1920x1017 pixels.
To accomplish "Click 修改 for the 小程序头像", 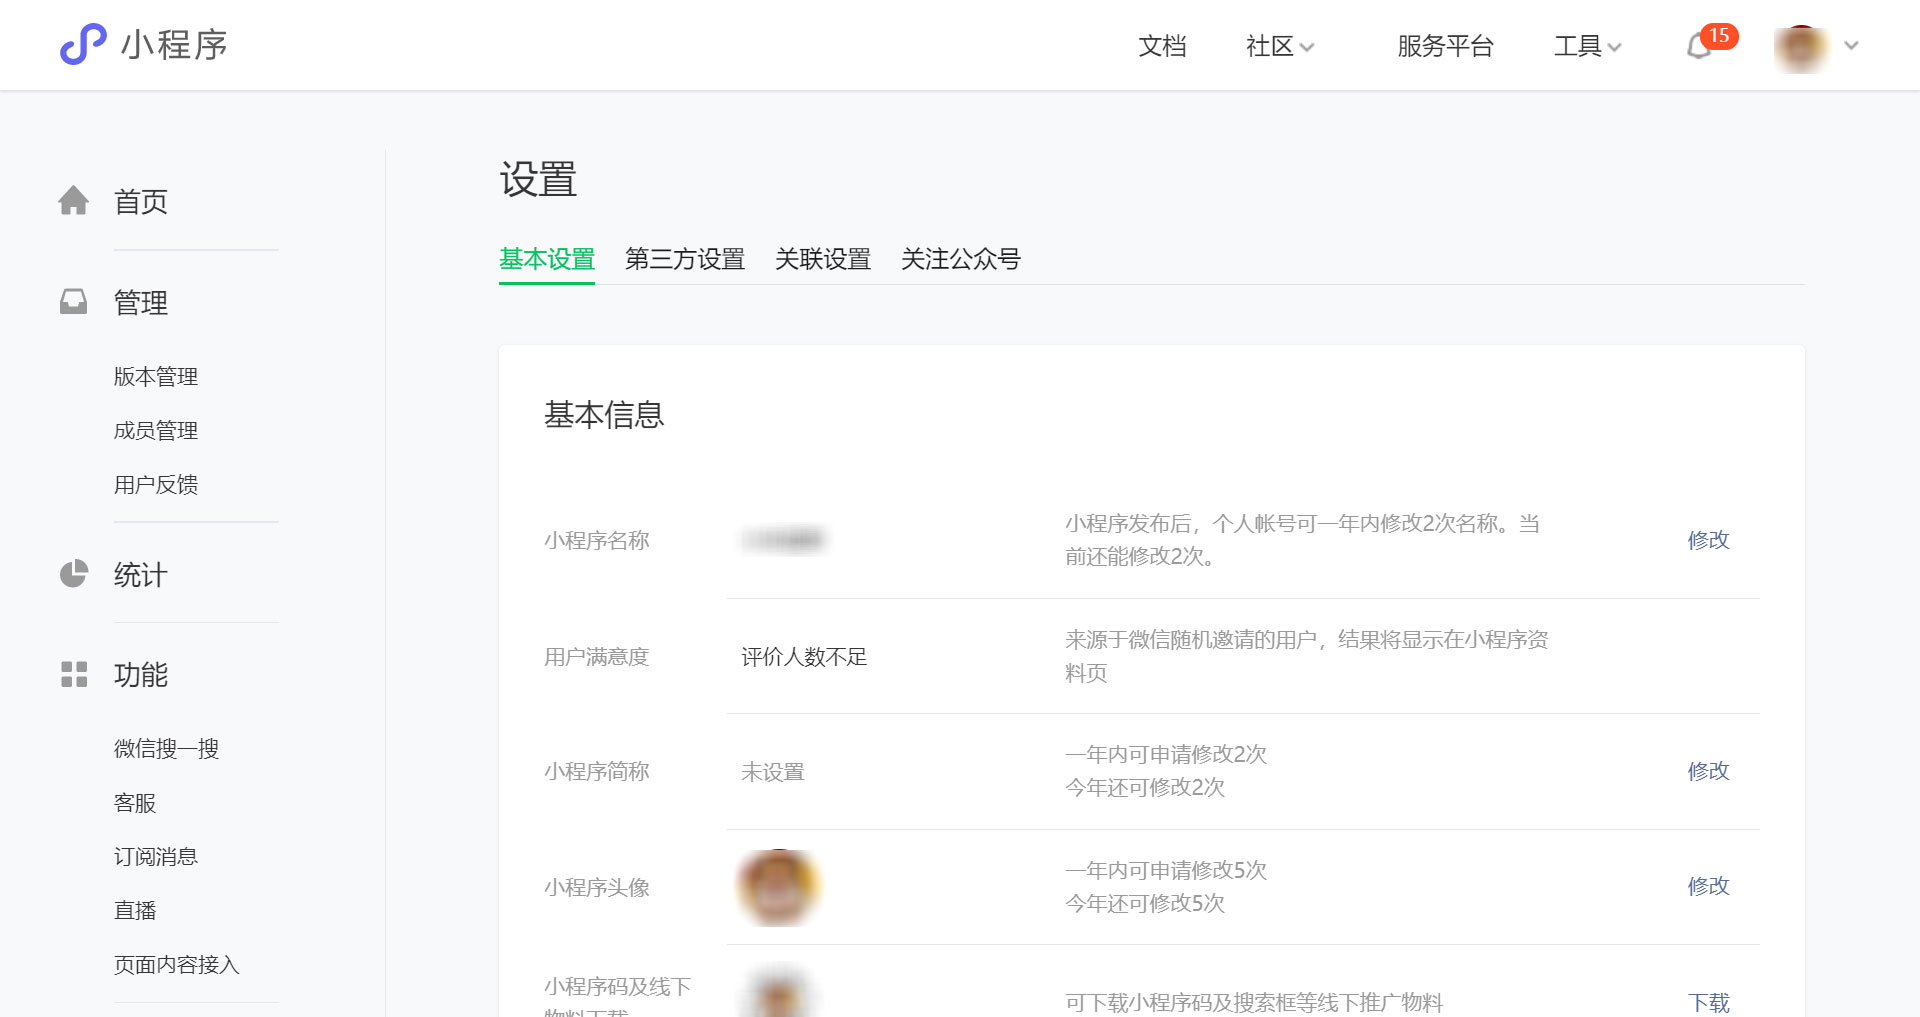I will coord(1708,886).
